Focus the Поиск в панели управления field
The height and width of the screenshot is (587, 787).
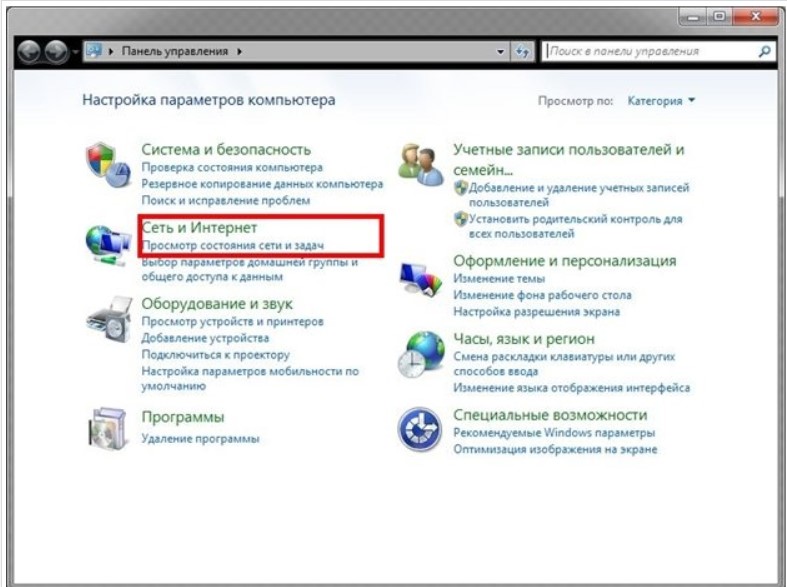click(651, 51)
